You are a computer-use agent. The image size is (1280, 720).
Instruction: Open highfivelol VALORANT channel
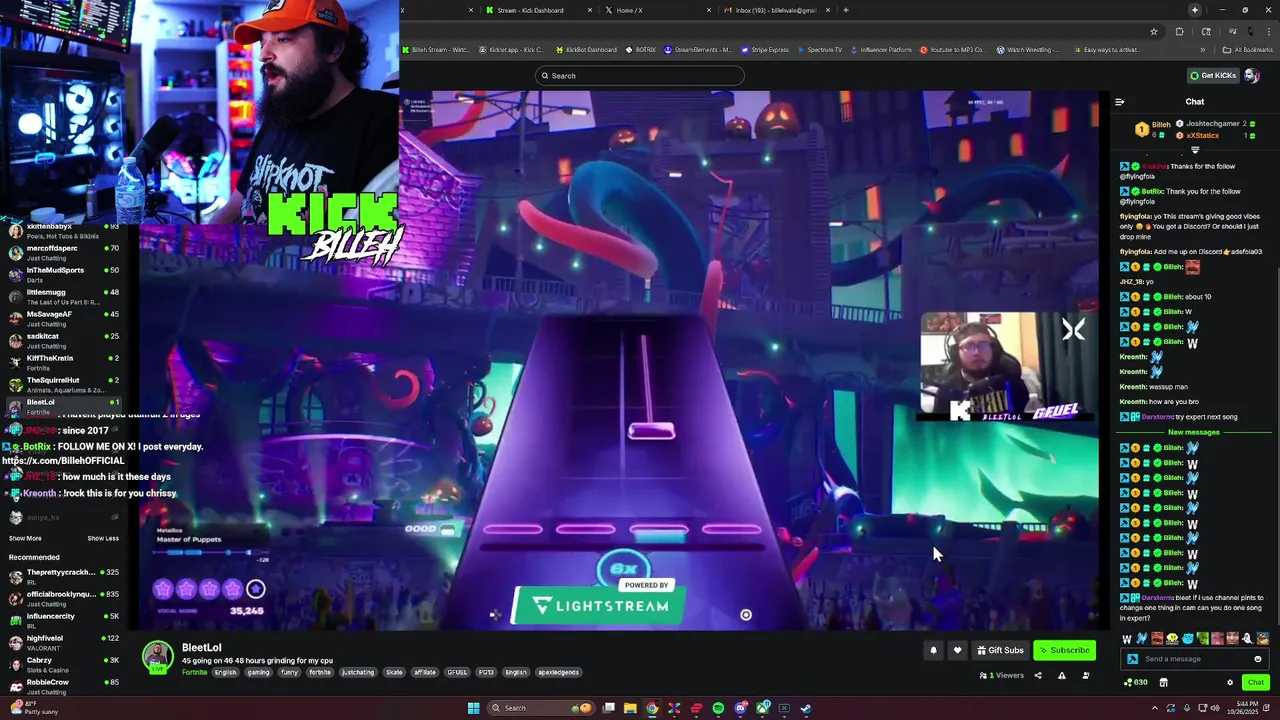[x=64, y=642]
